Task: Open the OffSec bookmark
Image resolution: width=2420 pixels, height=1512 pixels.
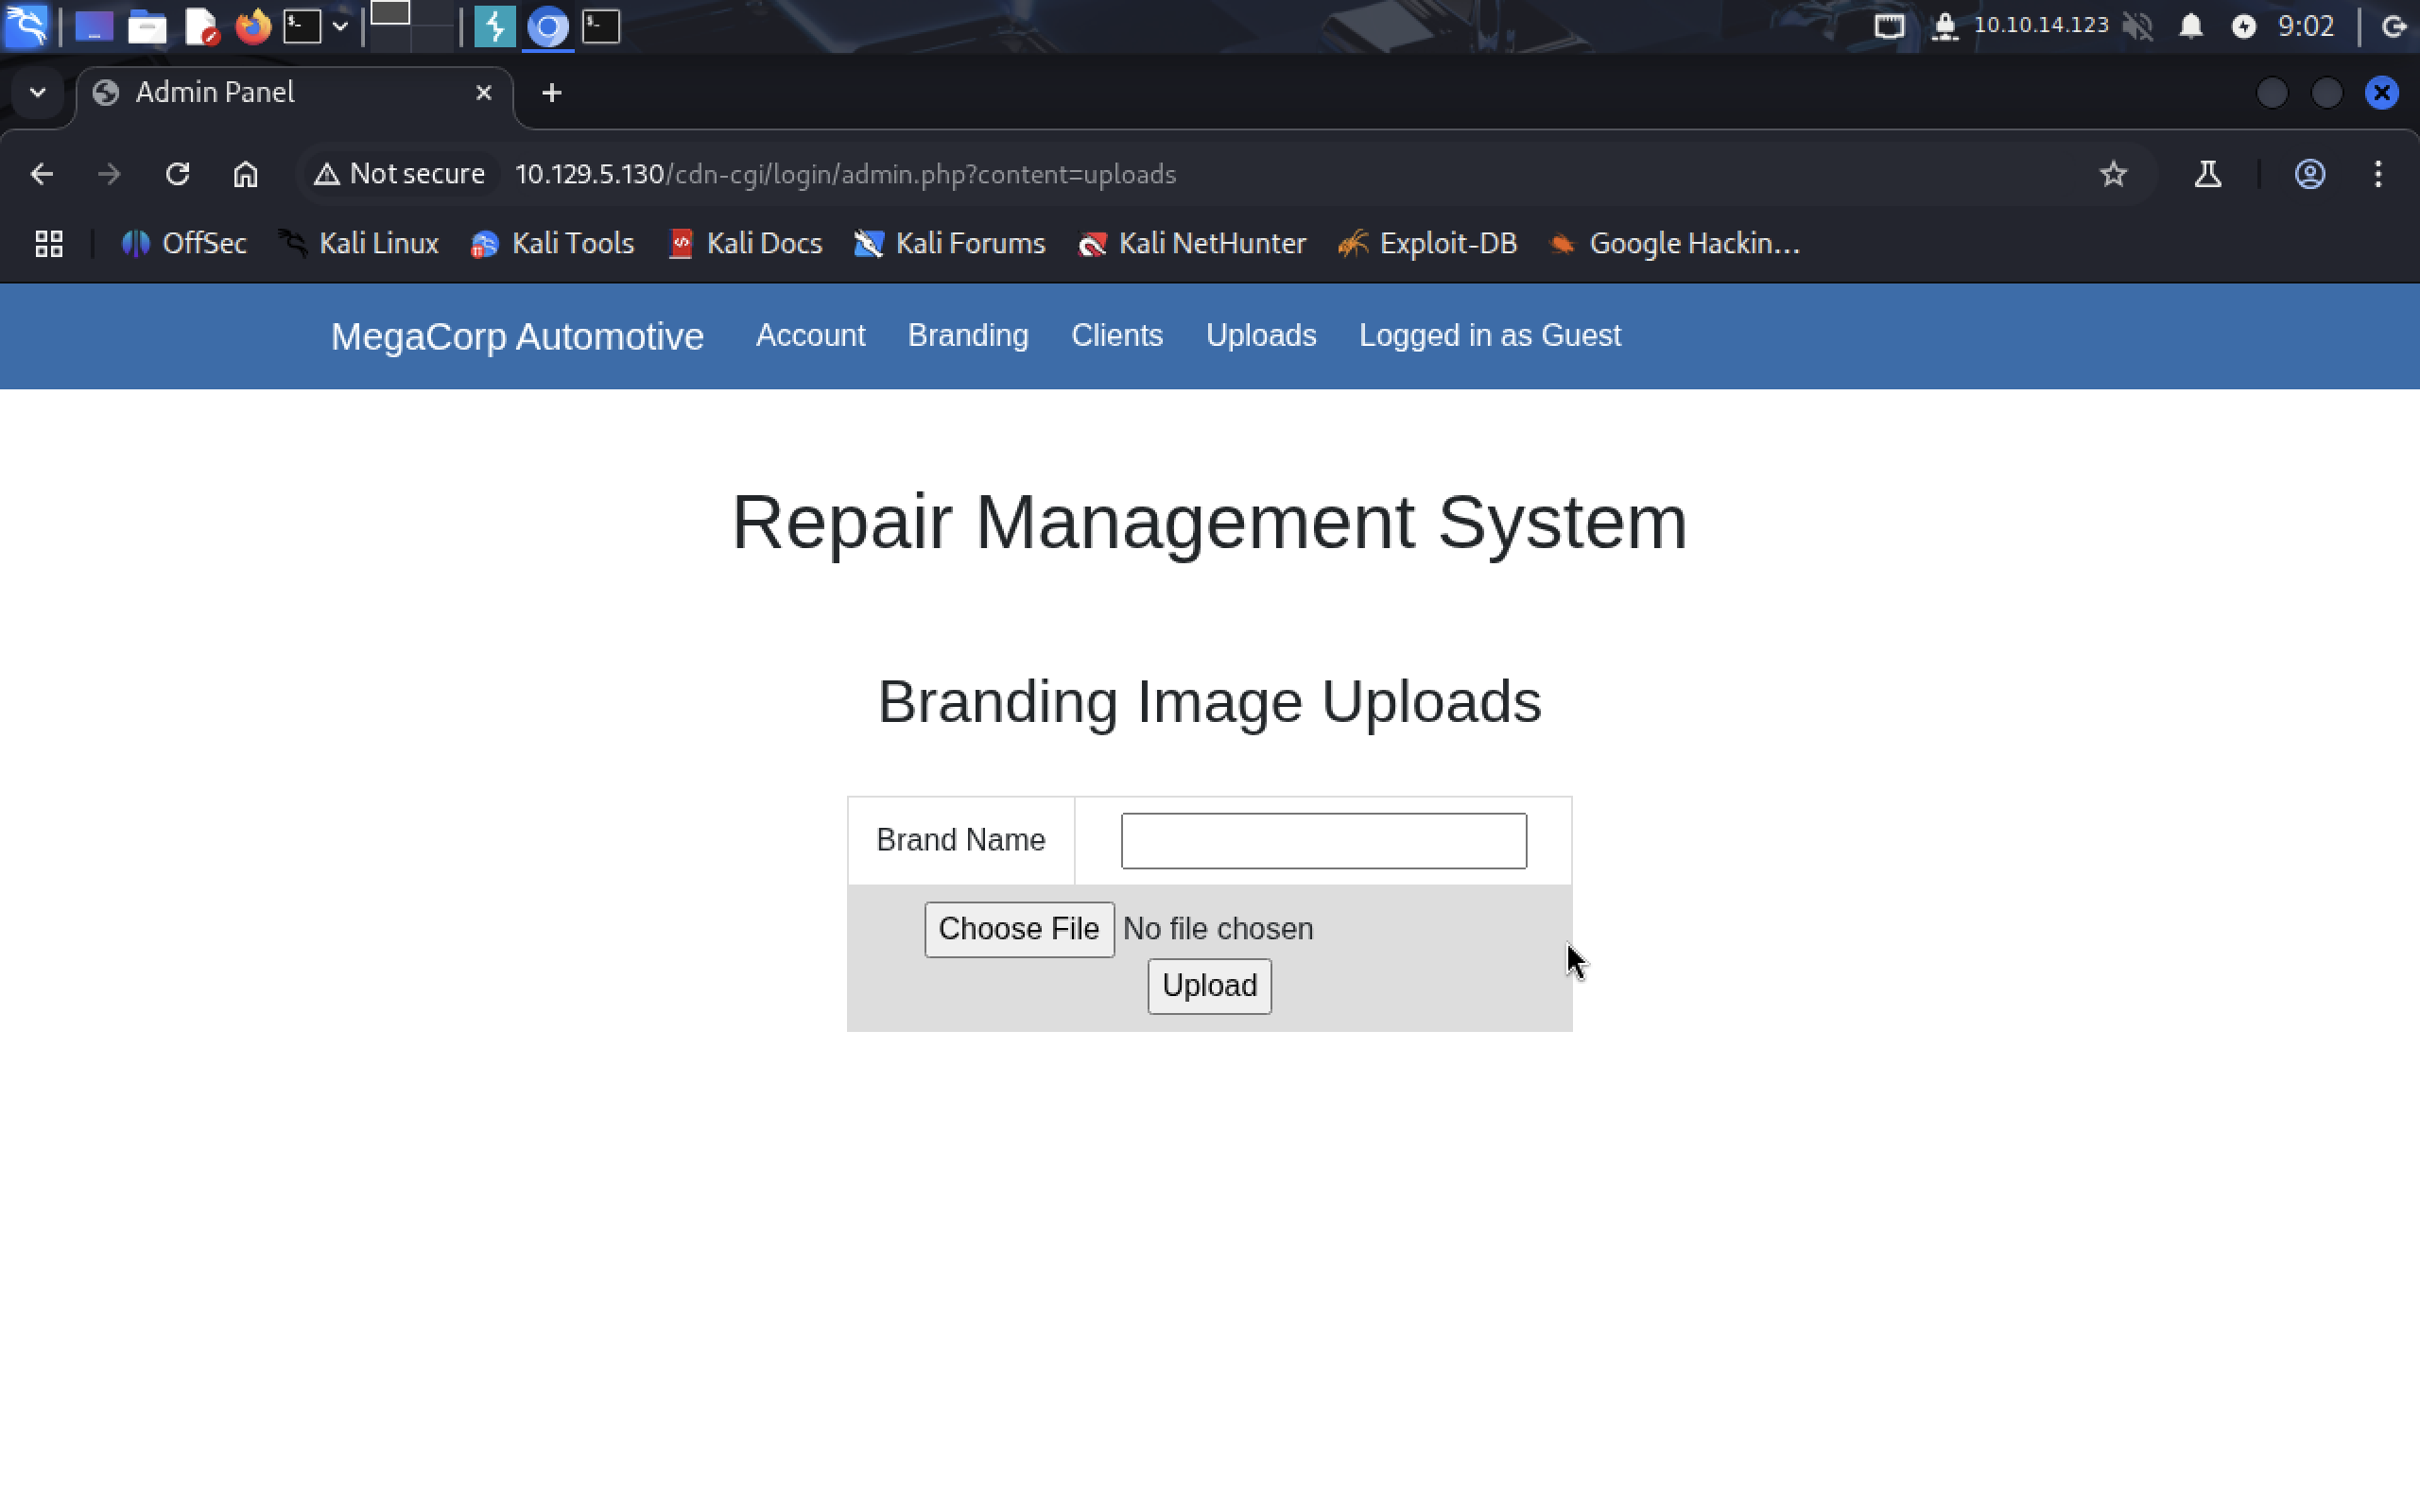Action: click(x=184, y=244)
